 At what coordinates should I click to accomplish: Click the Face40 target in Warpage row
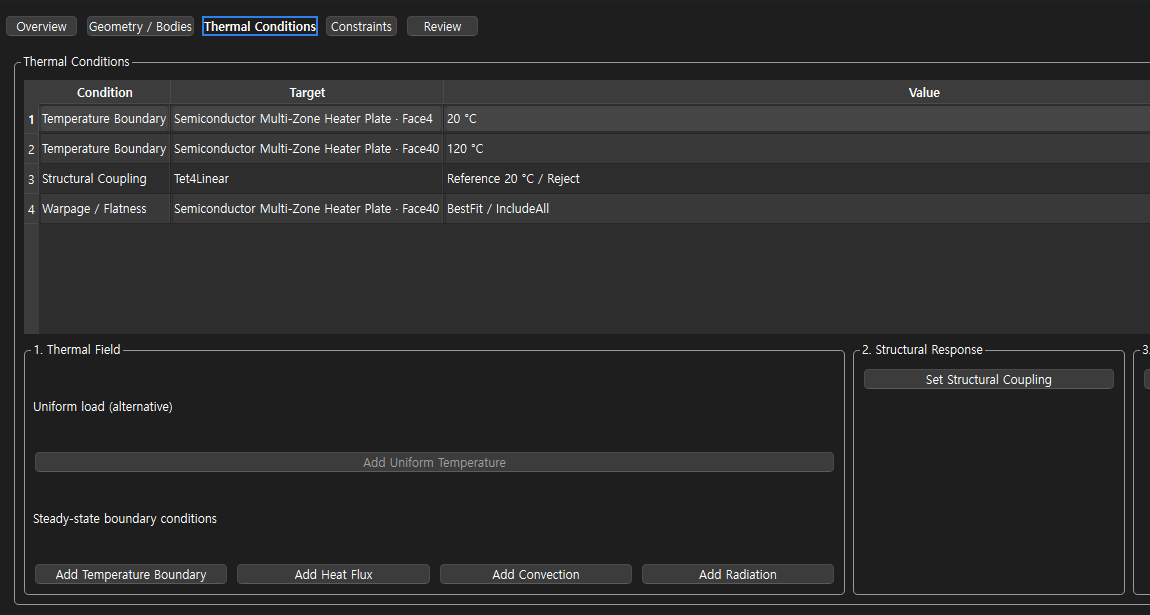click(x=307, y=209)
